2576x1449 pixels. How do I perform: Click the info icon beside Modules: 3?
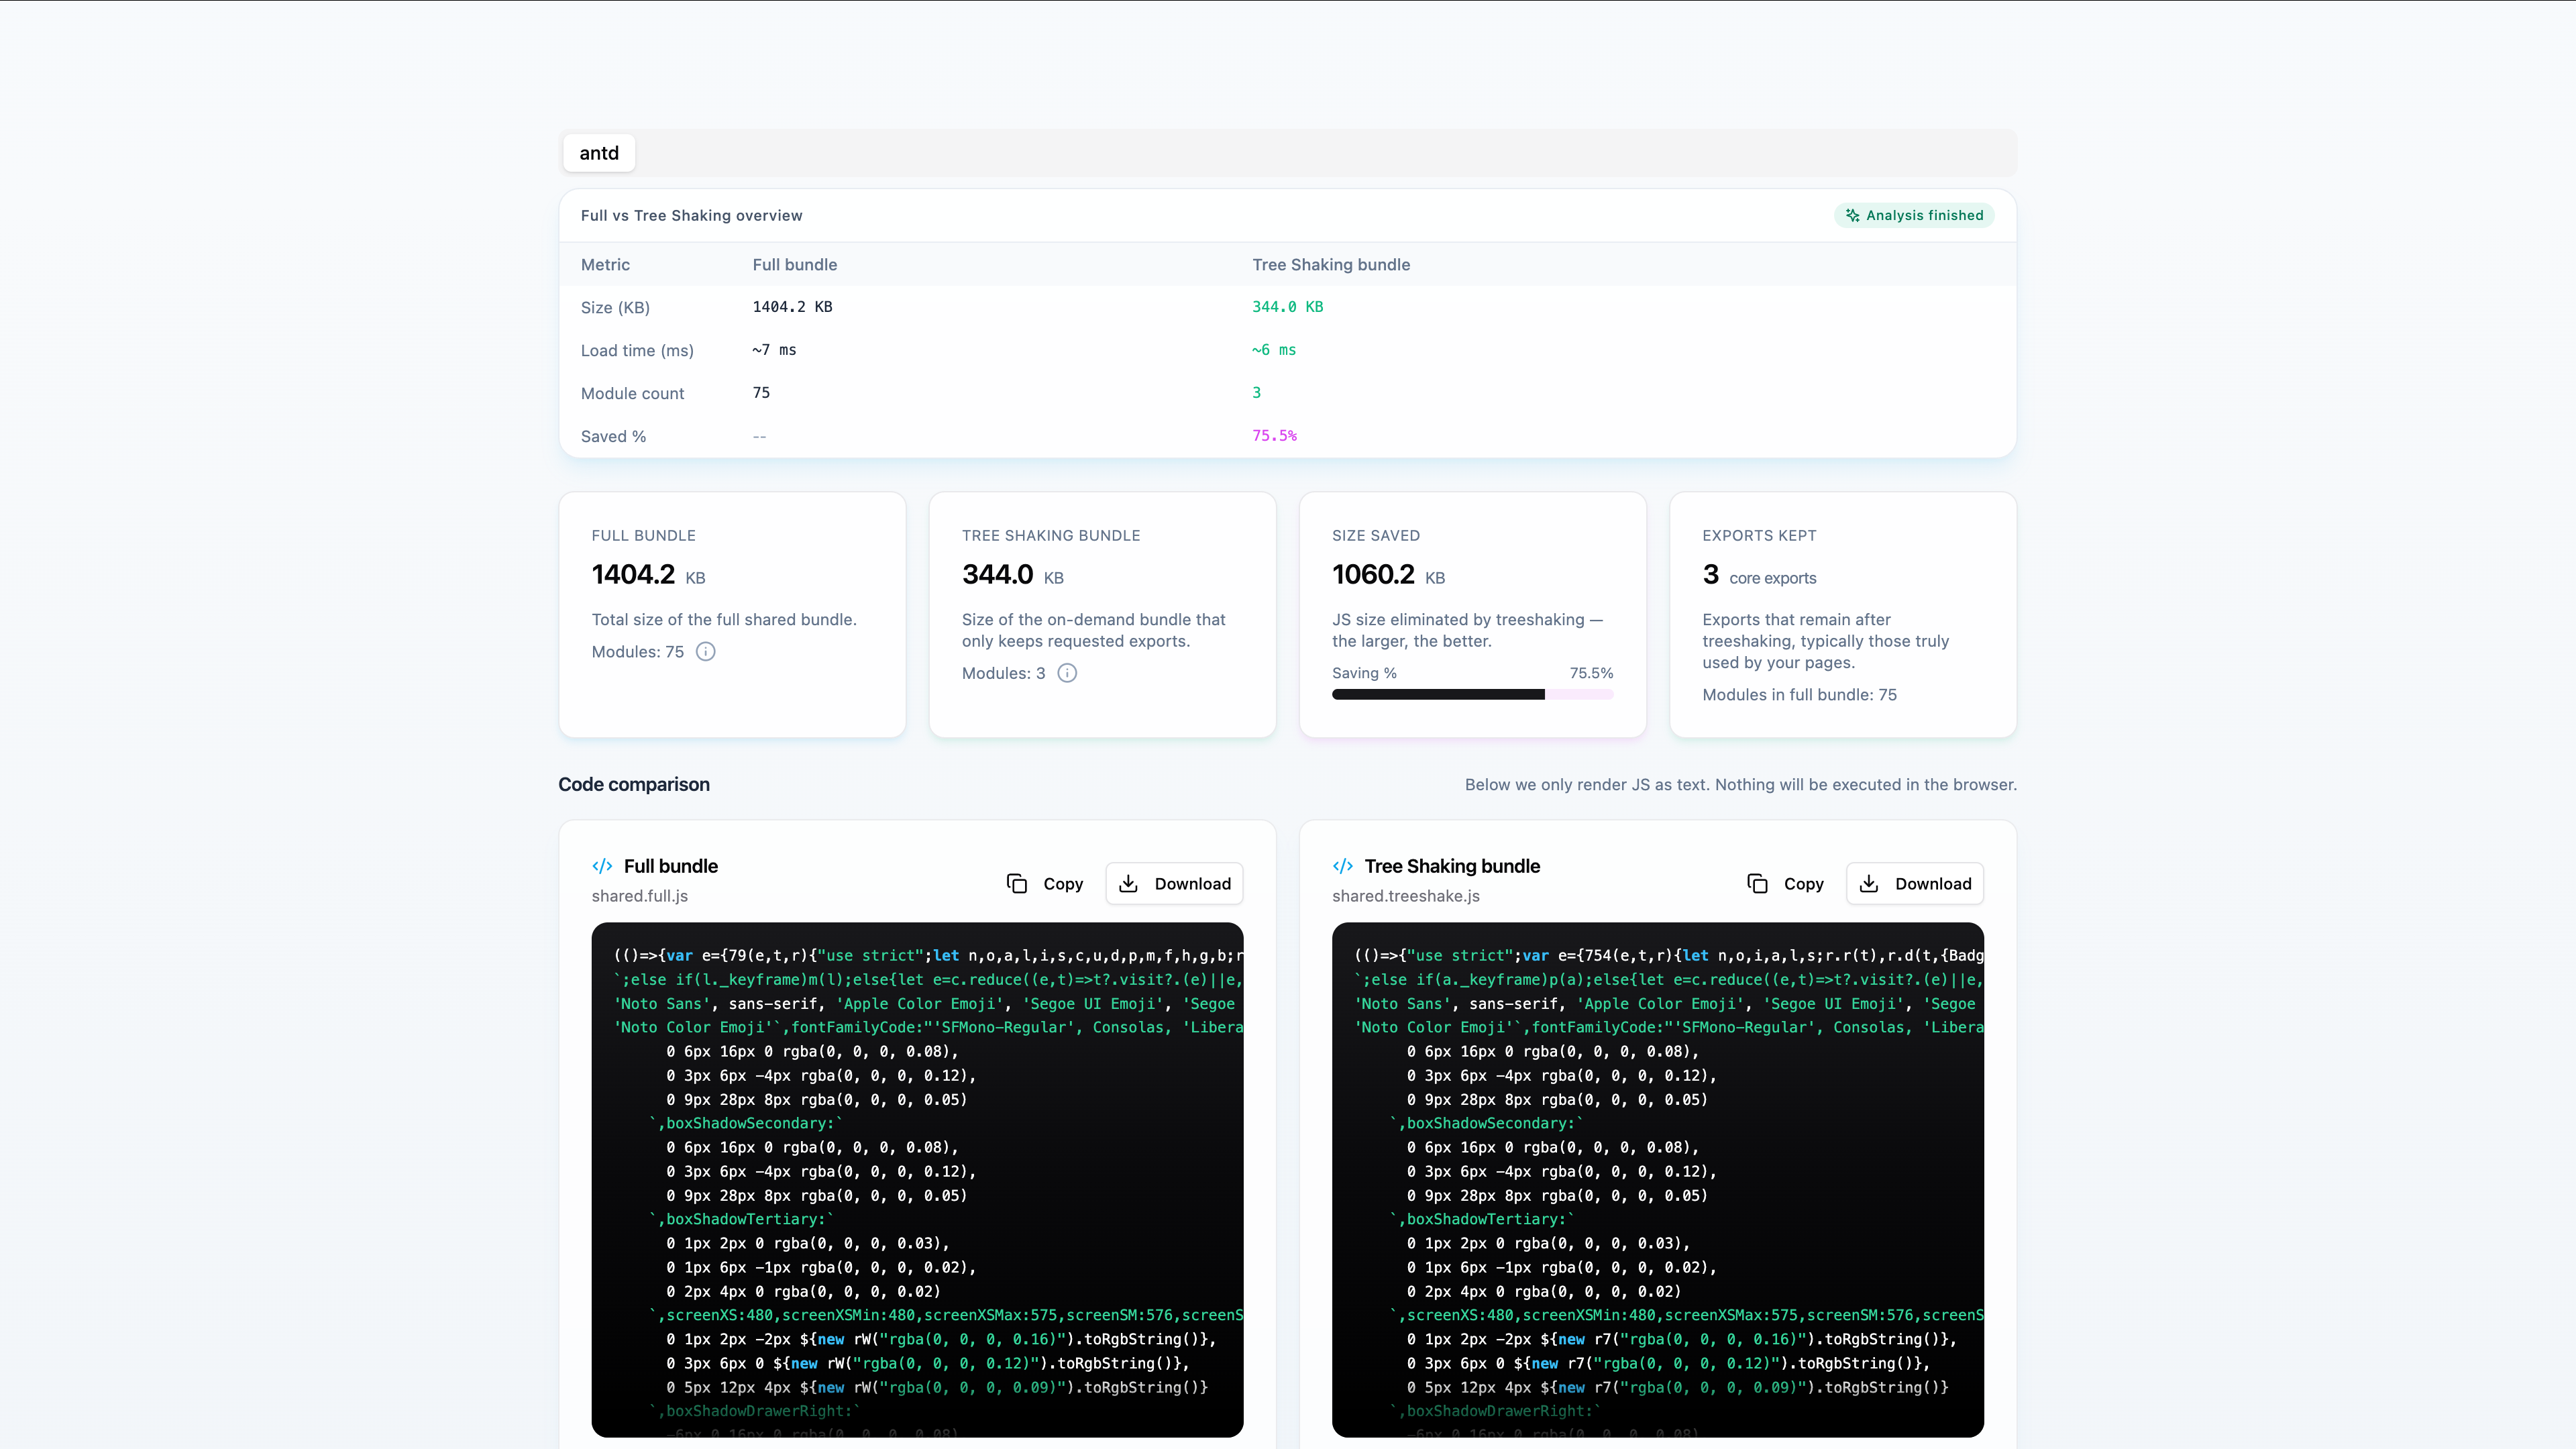click(1067, 673)
